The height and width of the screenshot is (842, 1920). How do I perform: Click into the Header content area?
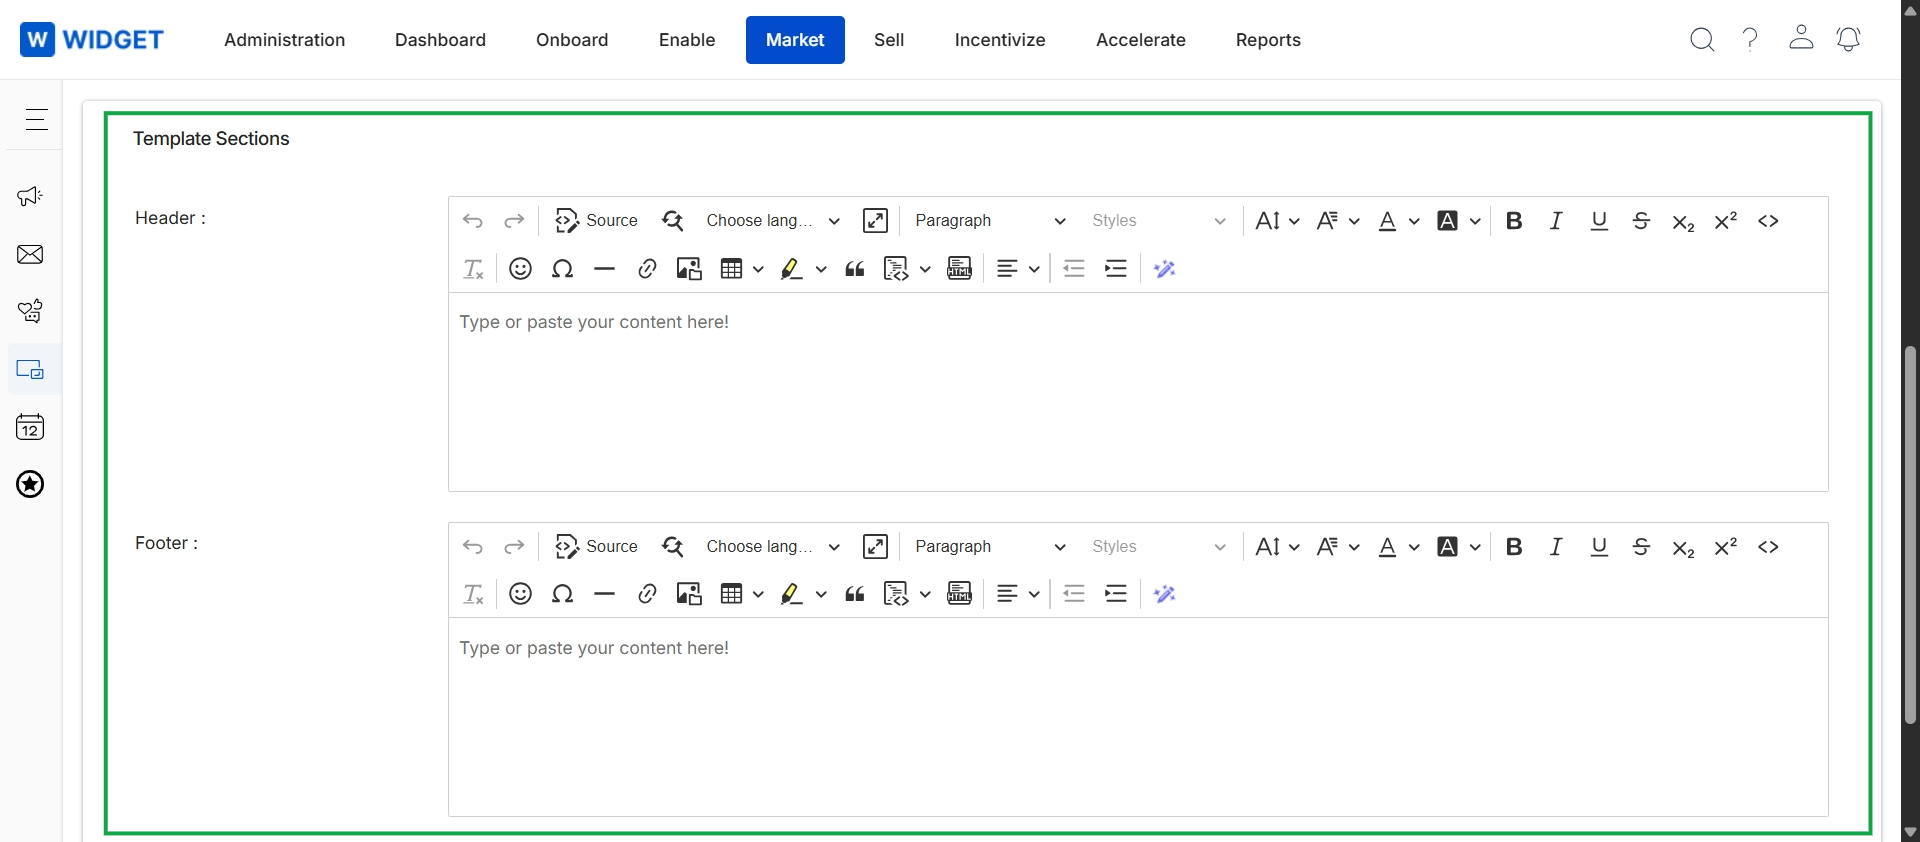coord(1138,392)
